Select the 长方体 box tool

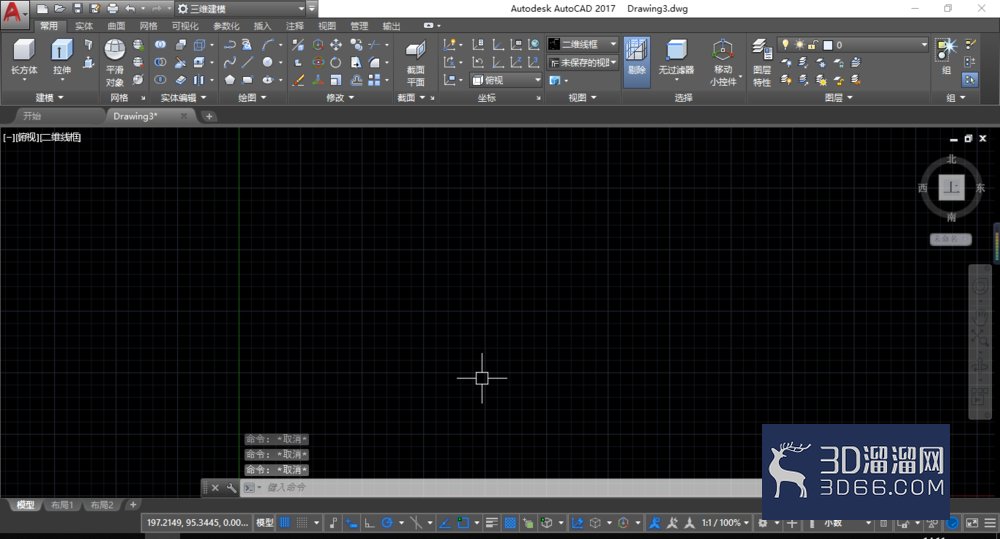(24, 57)
